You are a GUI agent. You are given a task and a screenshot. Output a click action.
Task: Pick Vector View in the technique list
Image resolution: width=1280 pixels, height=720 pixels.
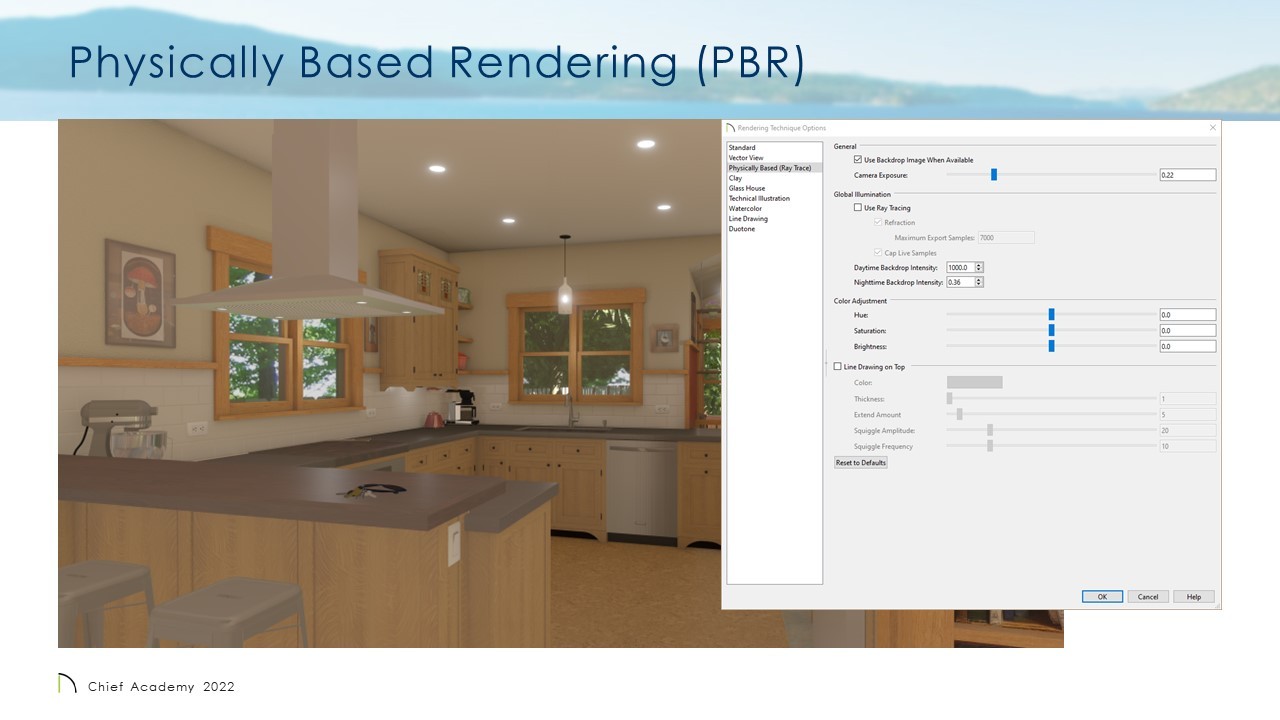745,158
